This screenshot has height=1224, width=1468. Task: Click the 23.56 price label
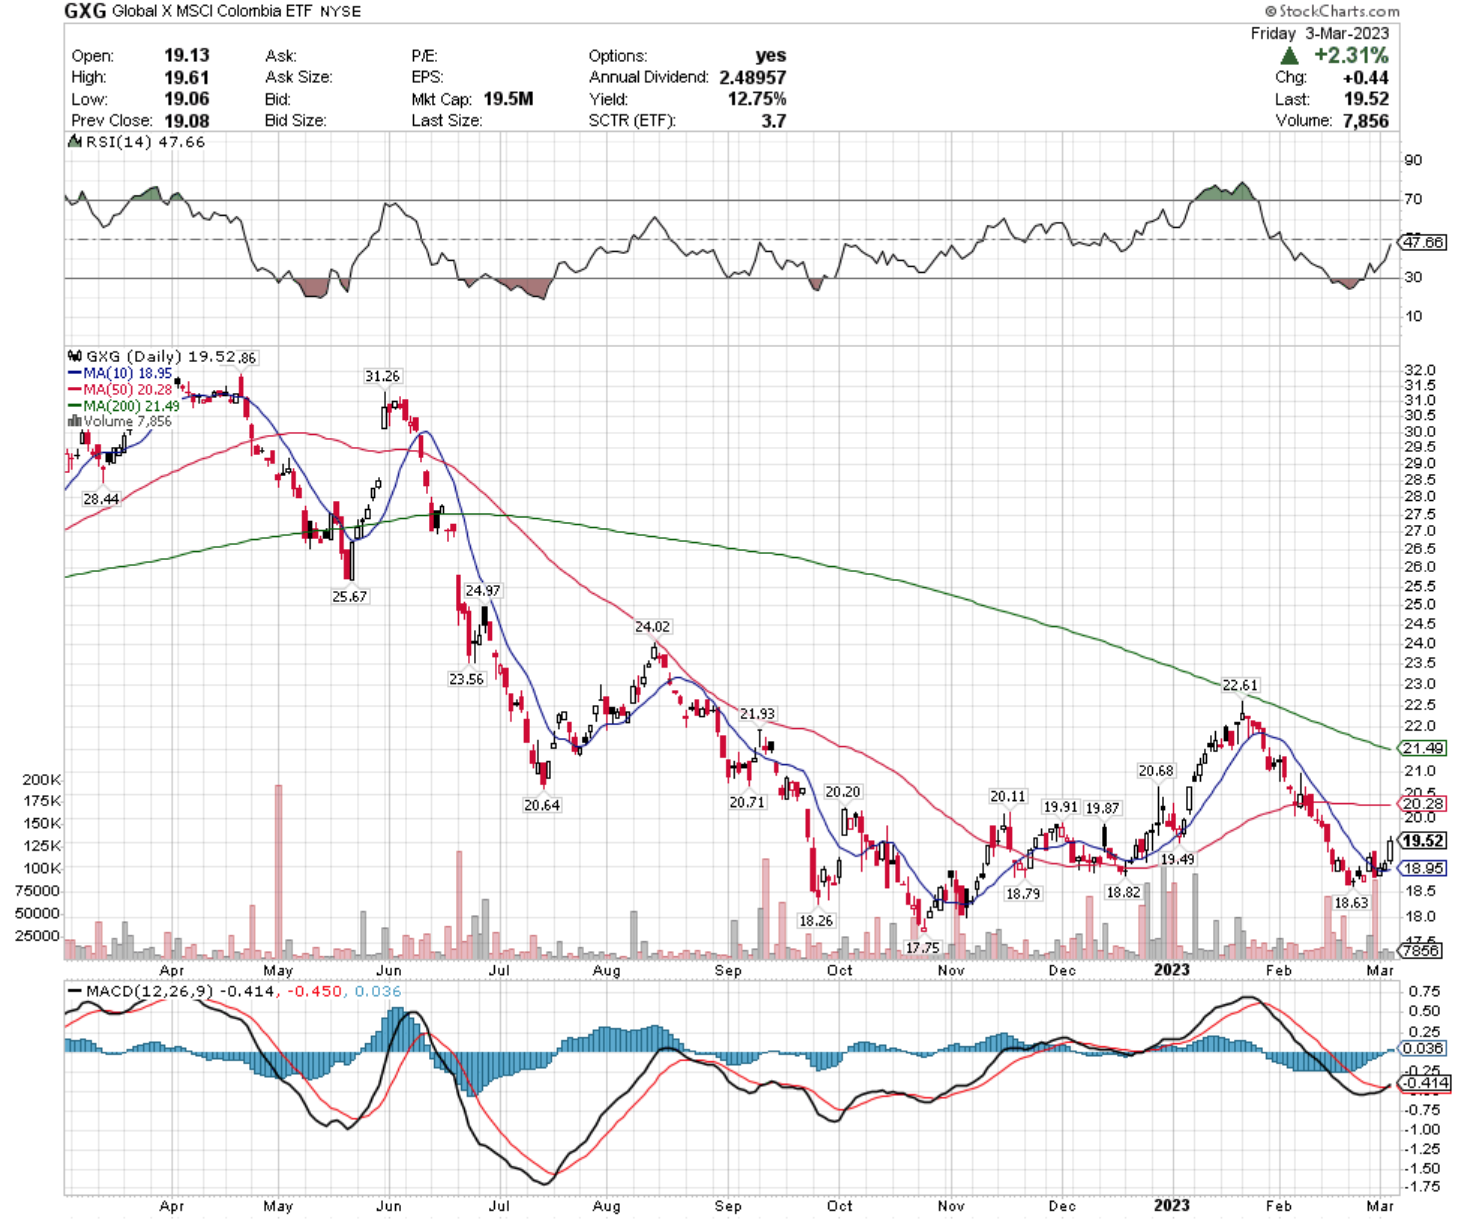[466, 679]
